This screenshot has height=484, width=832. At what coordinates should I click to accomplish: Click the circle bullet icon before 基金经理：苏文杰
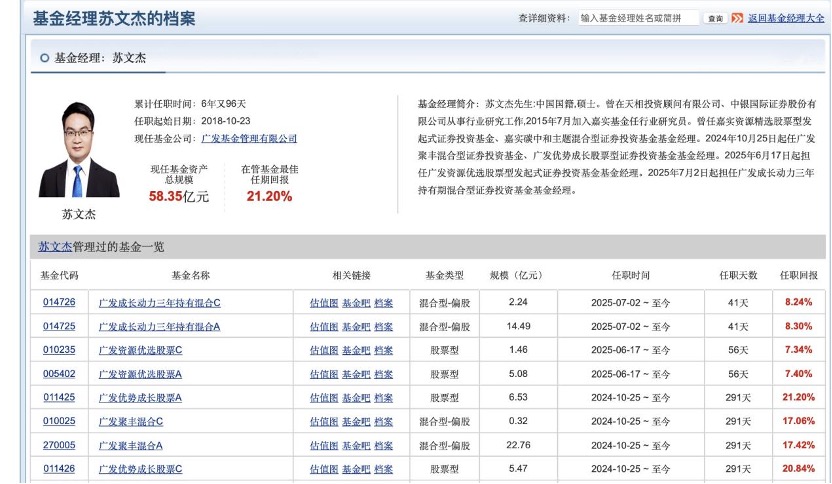pyautogui.click(x=44, y=58)
